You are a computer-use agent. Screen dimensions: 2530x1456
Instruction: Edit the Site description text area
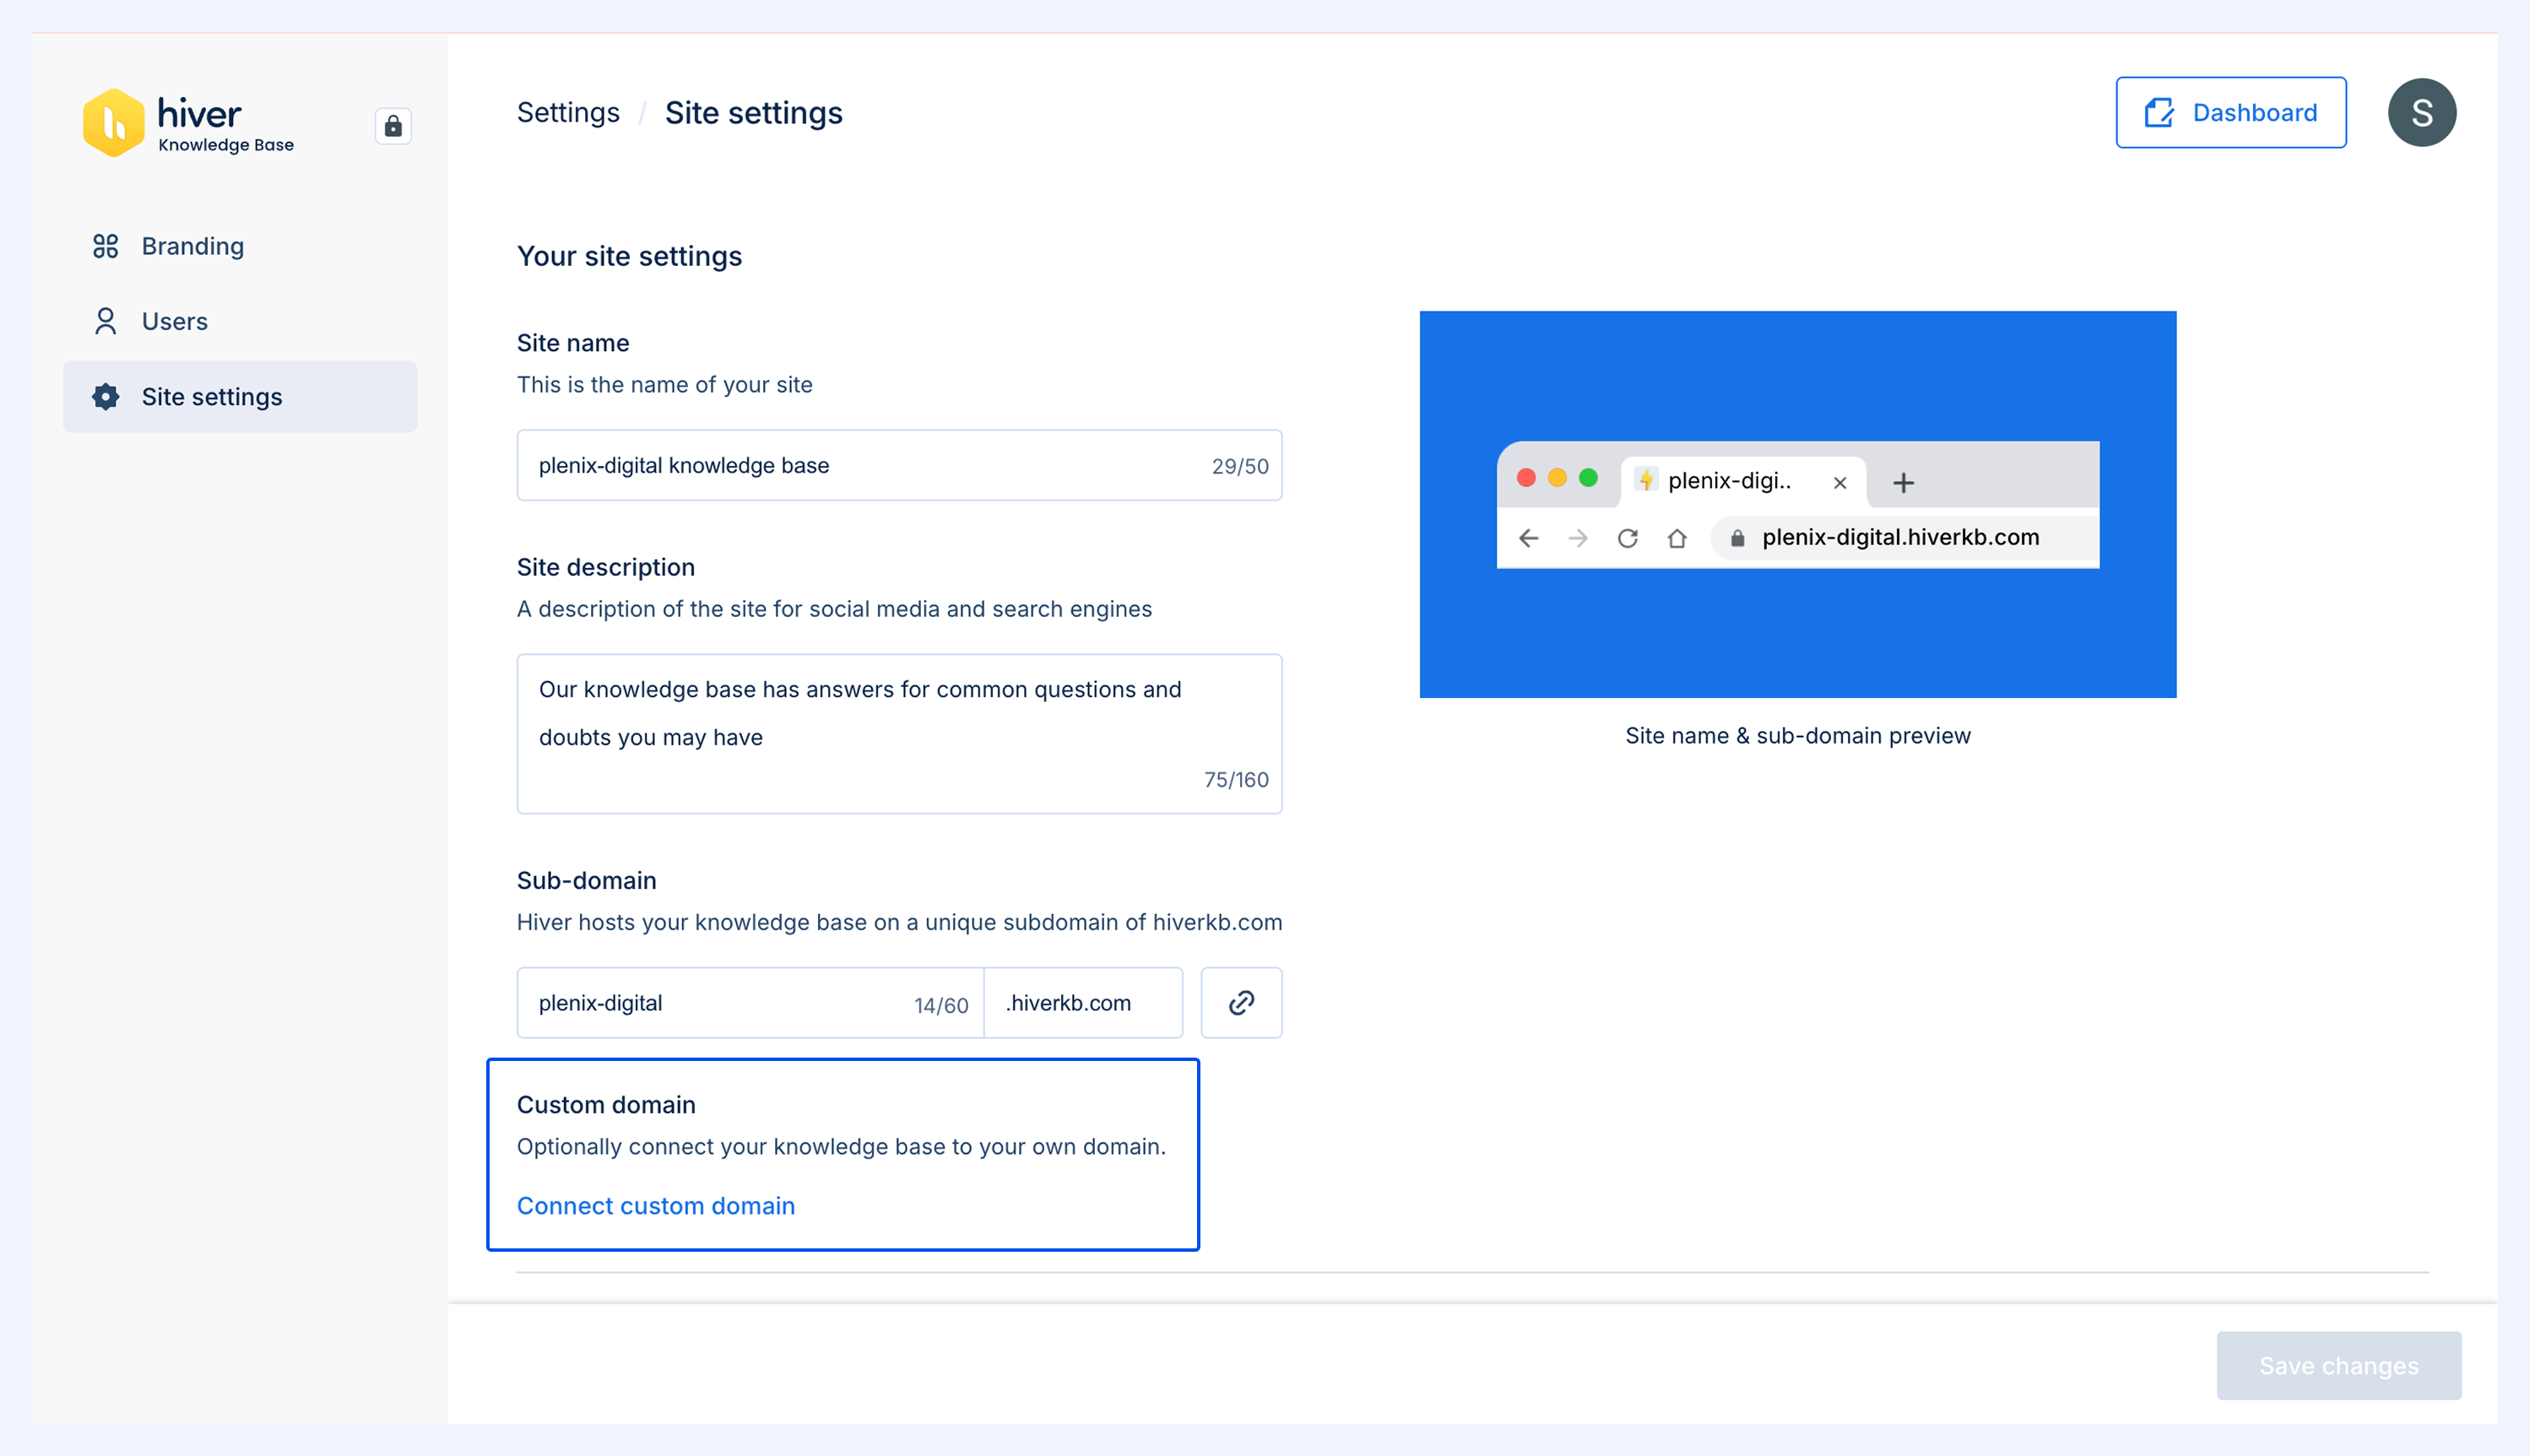click(899, 734)
